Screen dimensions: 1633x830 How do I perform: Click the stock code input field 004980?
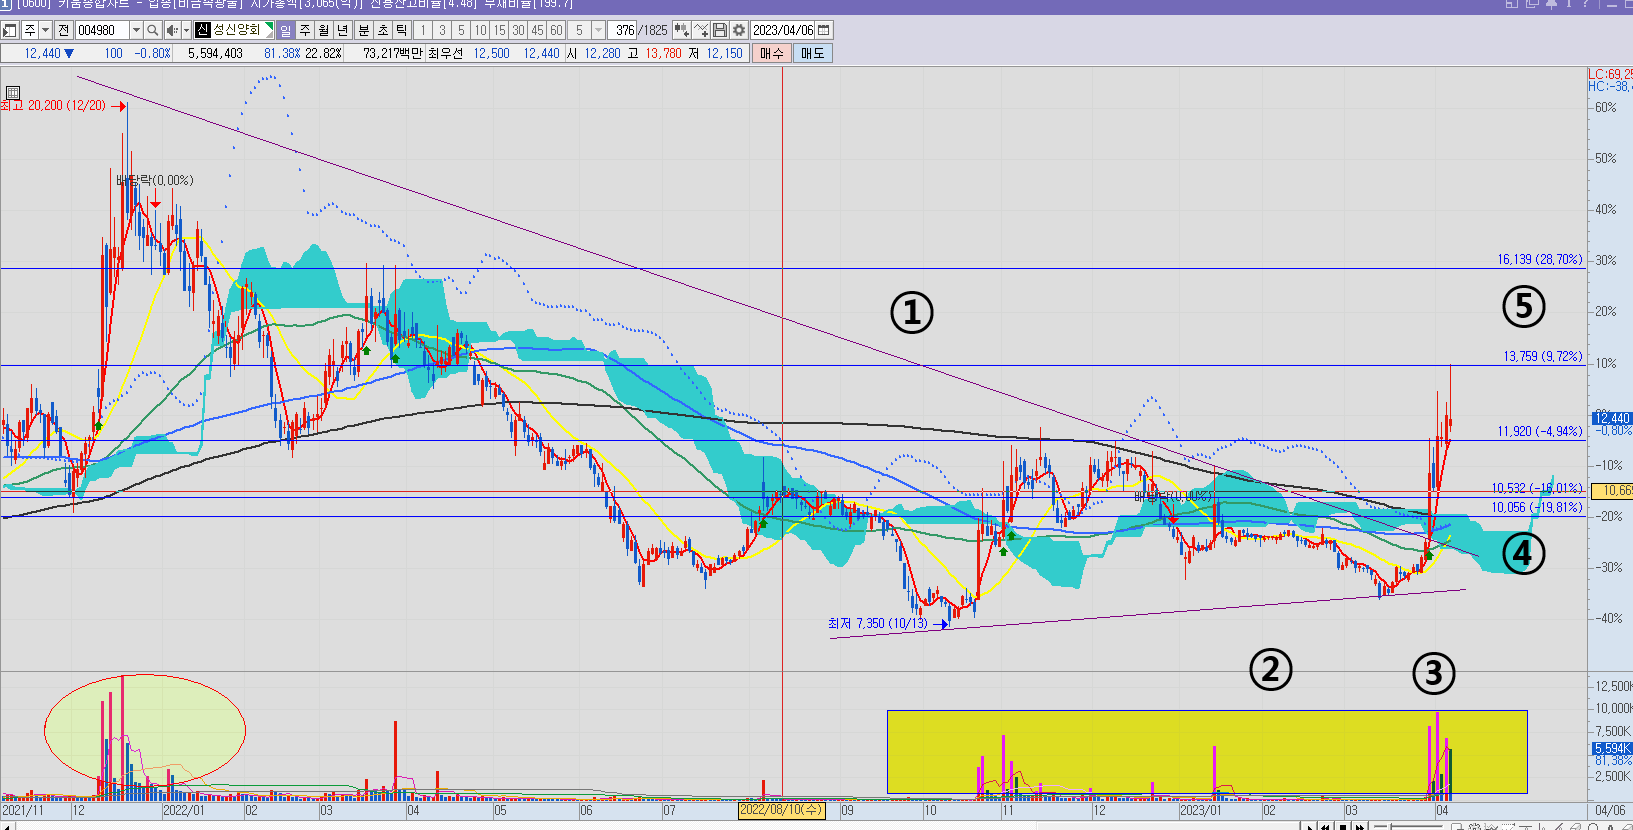point(102,30)
